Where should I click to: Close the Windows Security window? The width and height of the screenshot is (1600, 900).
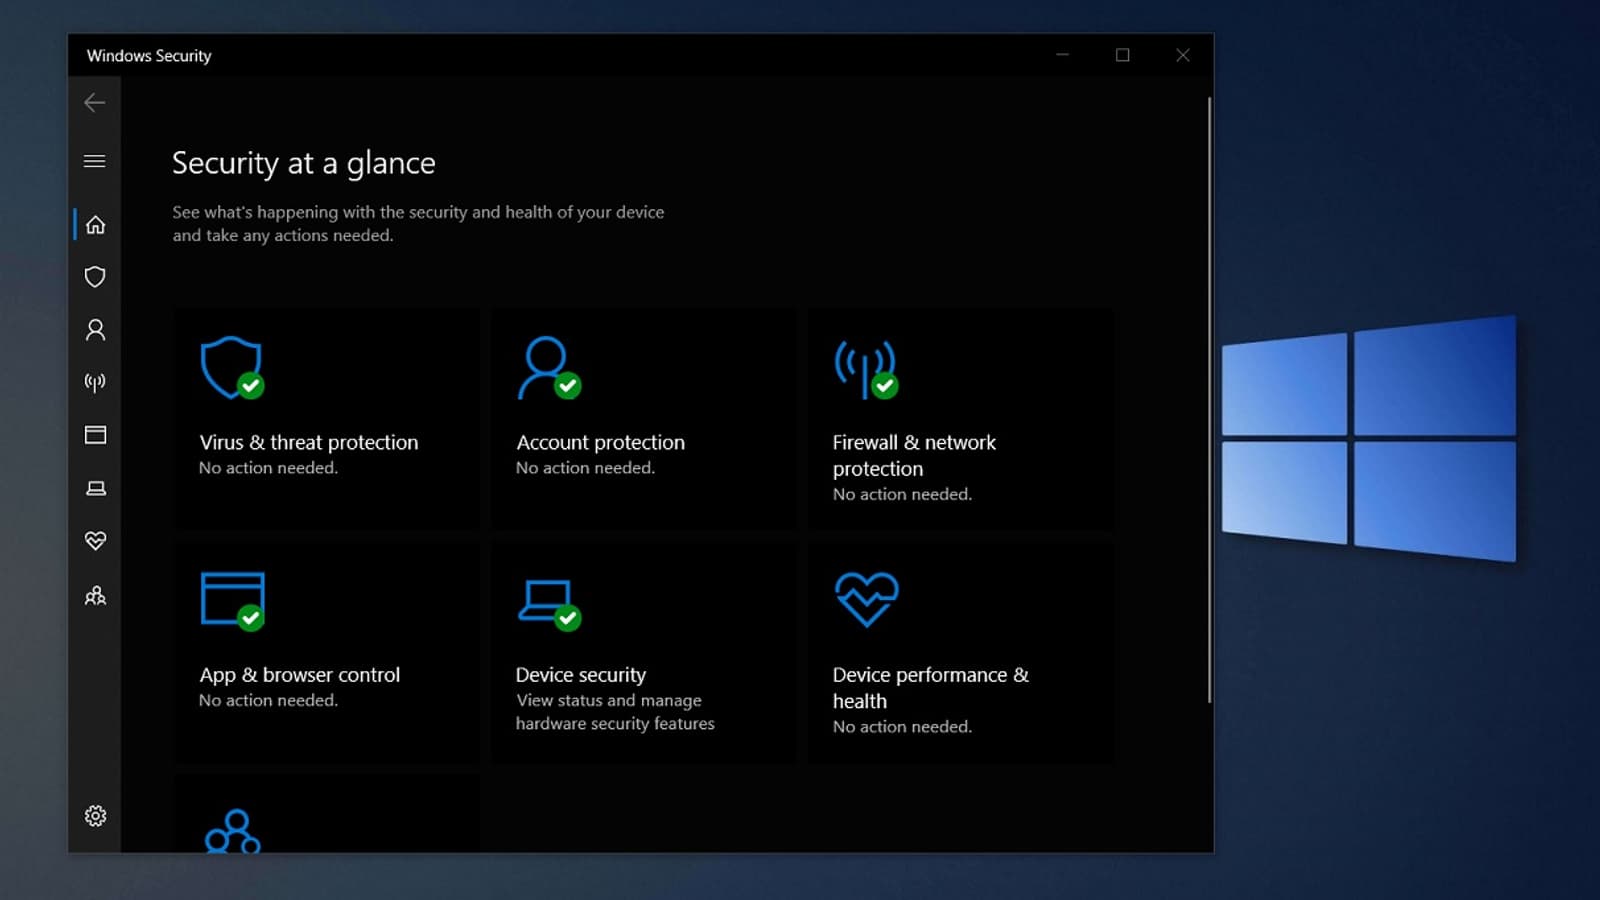(x=1183, y=55)
